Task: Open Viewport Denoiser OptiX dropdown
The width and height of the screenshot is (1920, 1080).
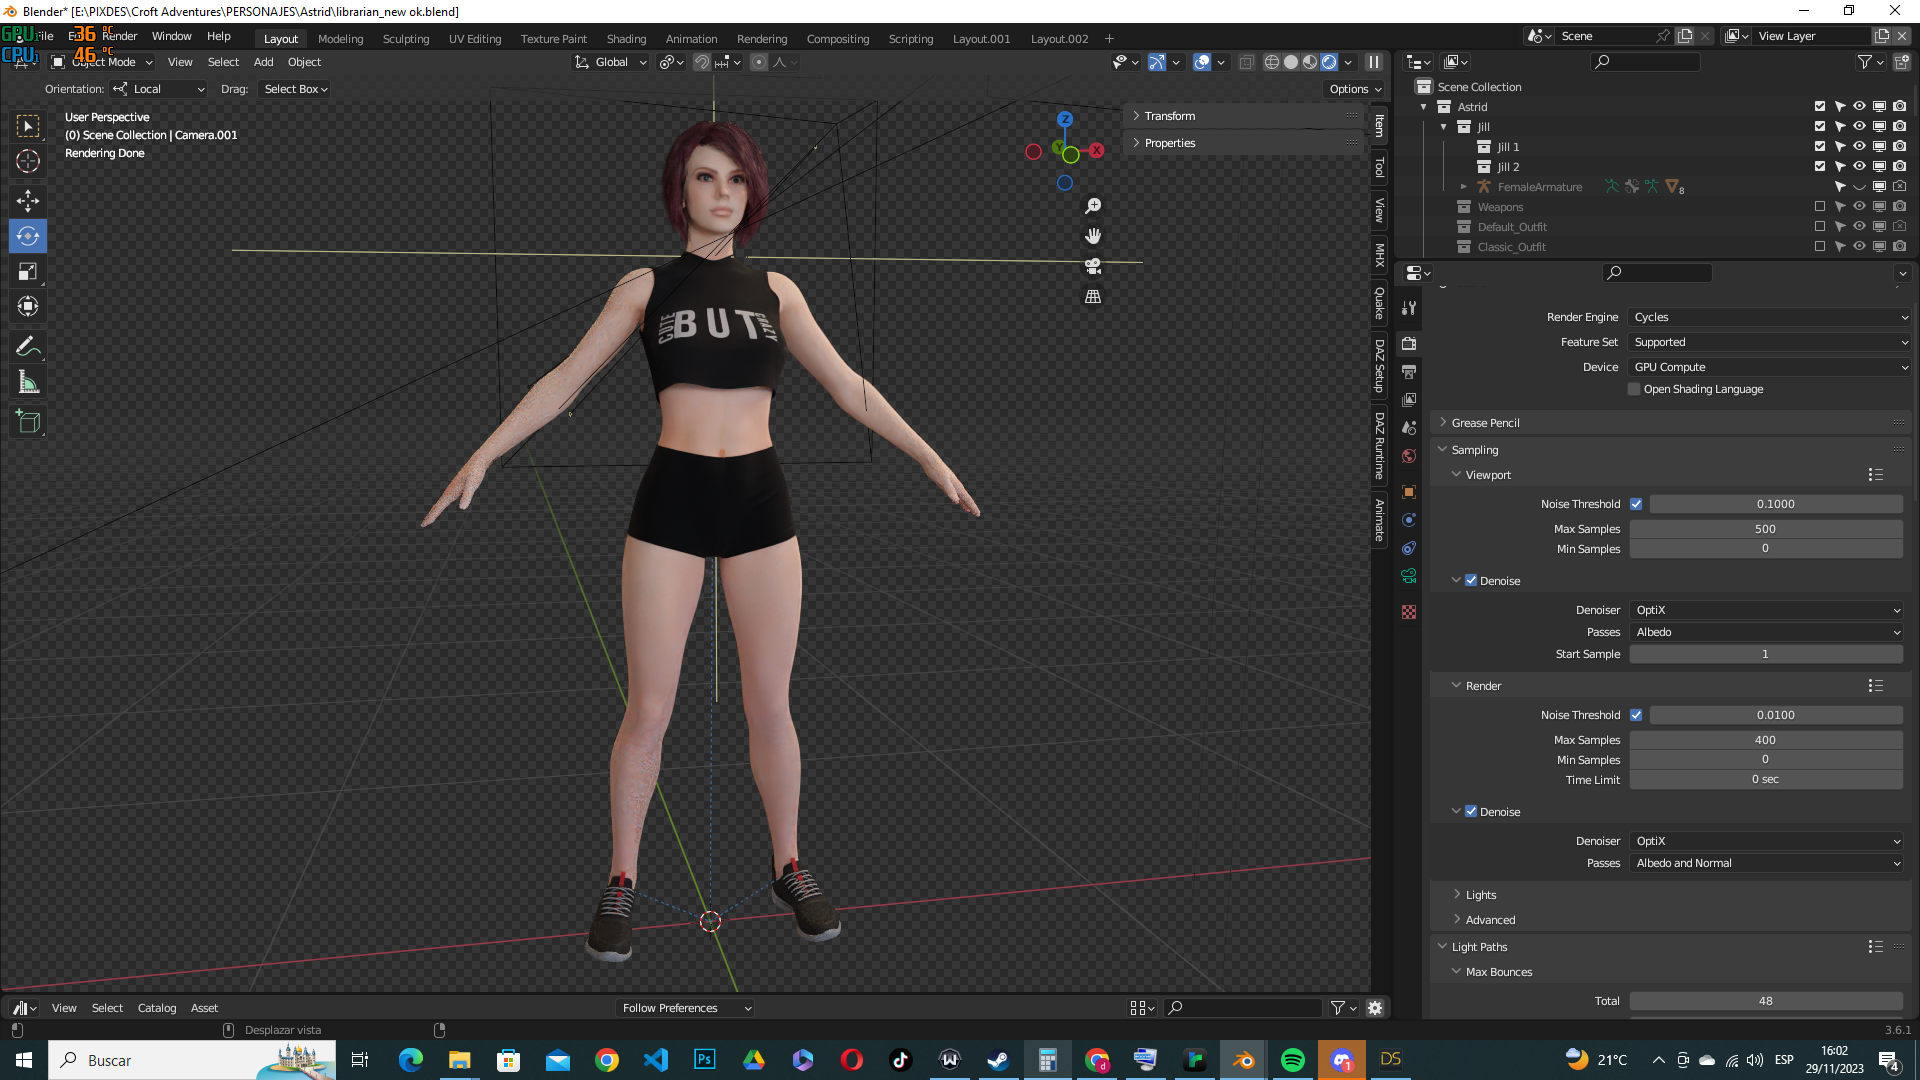Action: tap(1766, 610)
